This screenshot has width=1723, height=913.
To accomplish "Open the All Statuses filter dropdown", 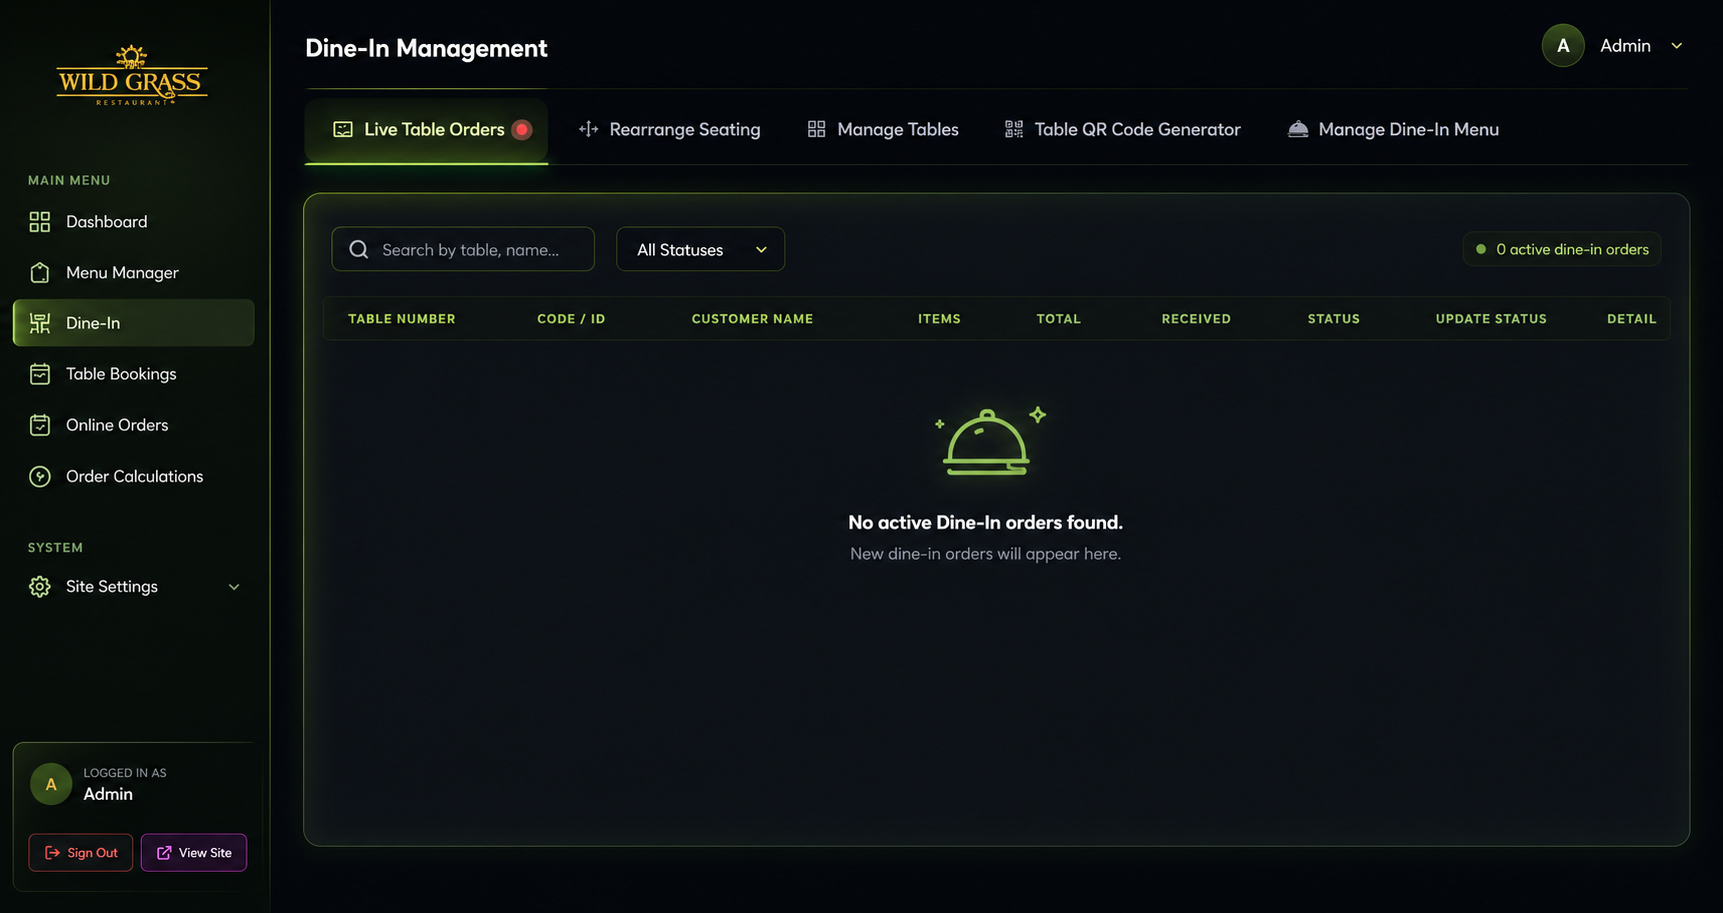I will coord(700,249).
